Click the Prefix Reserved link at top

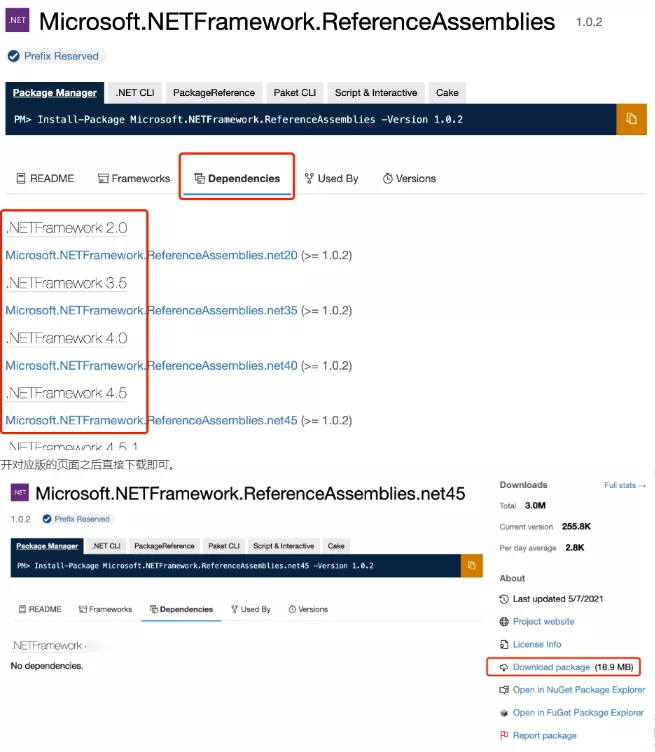(x=61, y=56)
